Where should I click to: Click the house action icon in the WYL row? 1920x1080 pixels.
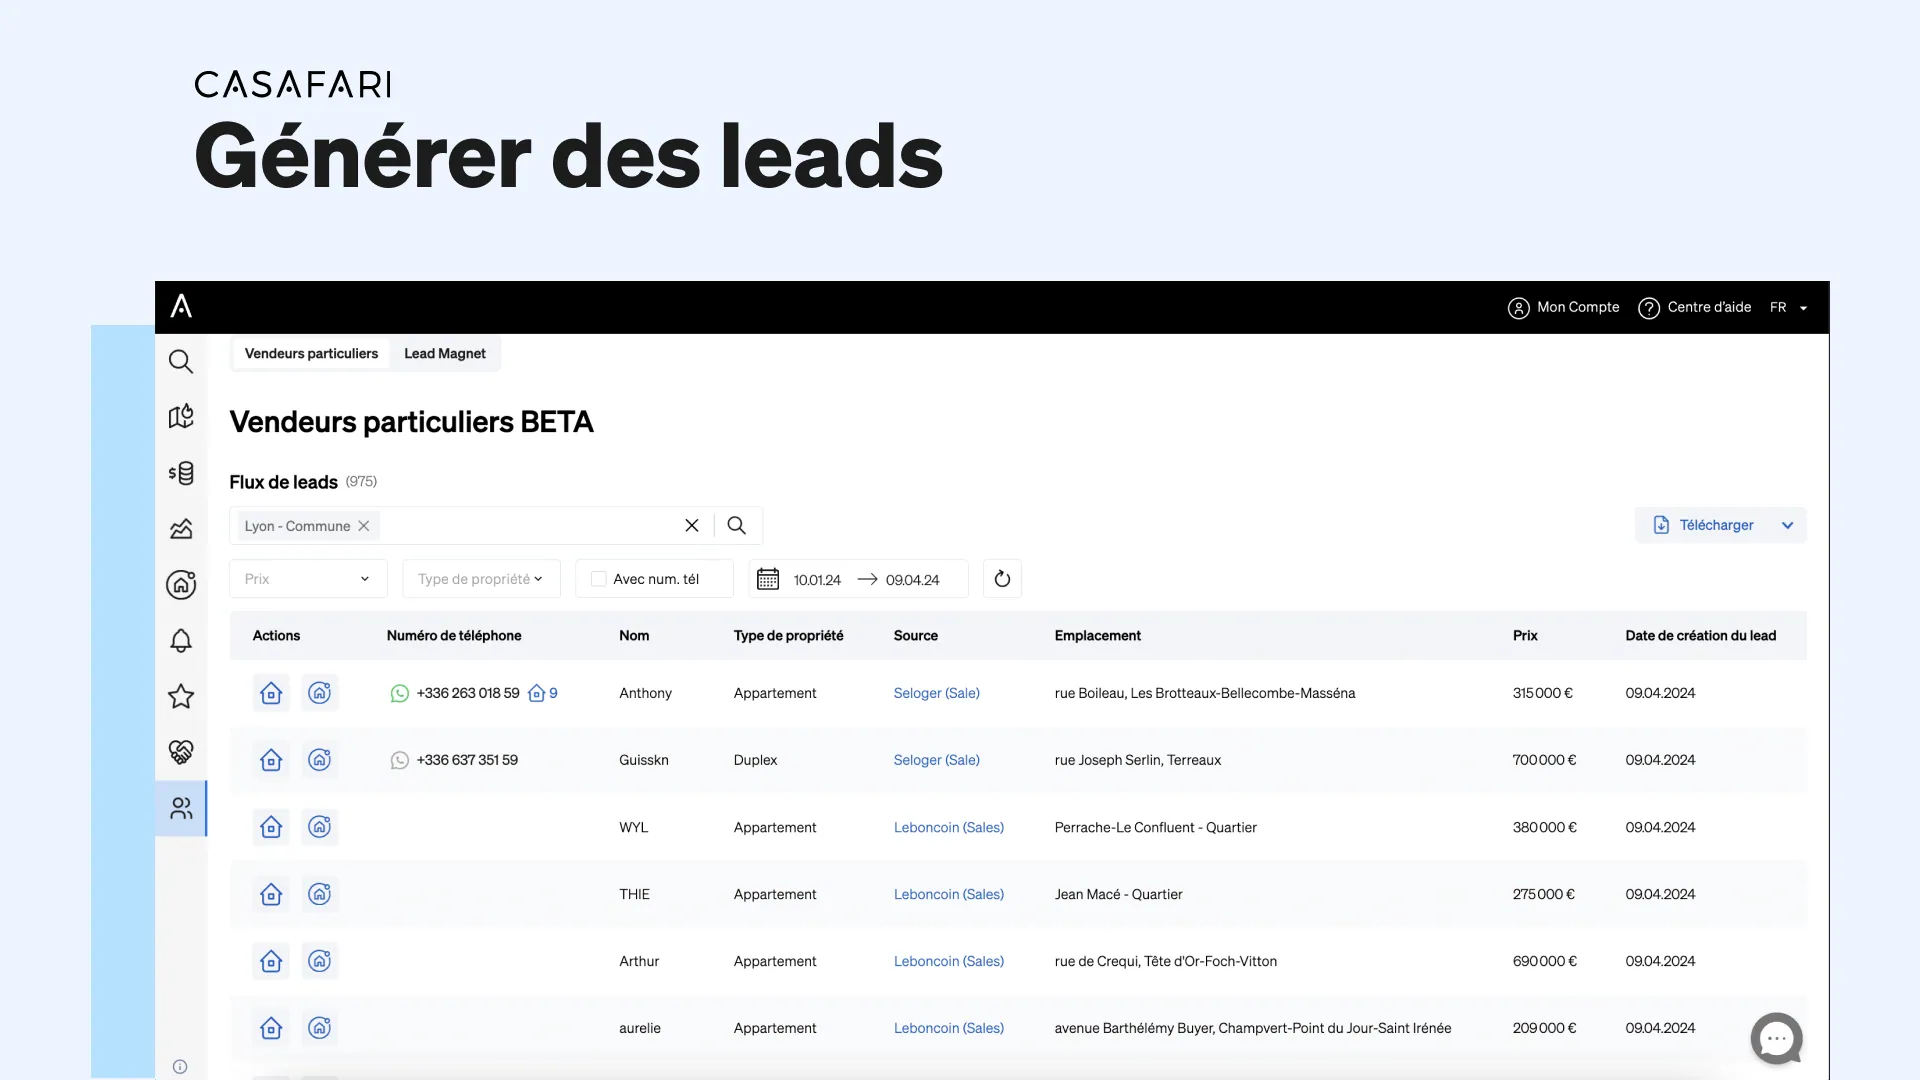(x=271, y=827)
